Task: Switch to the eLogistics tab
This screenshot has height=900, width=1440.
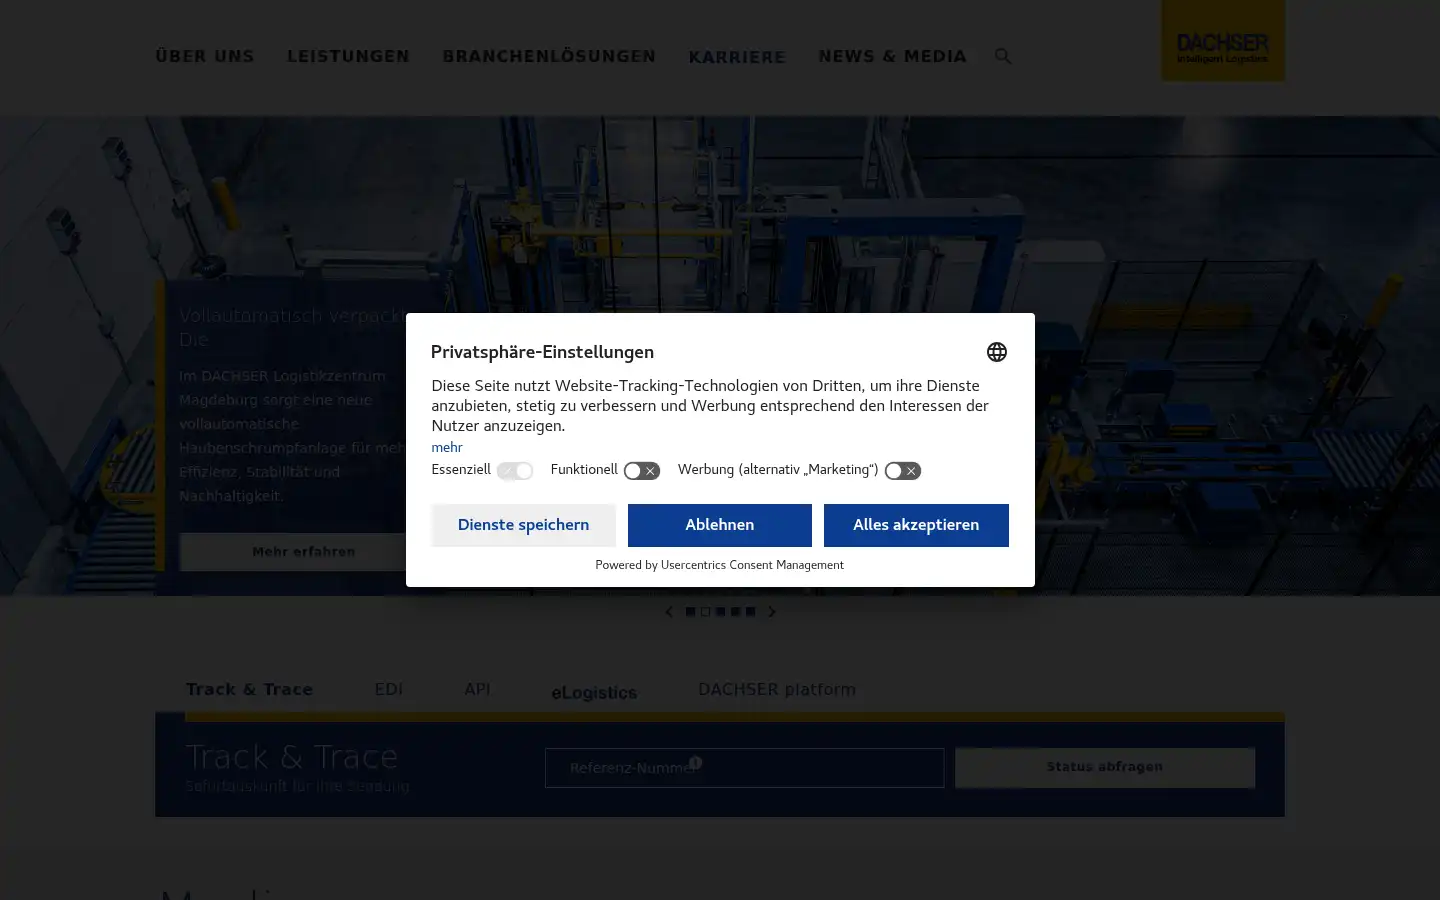Action: 594,693
